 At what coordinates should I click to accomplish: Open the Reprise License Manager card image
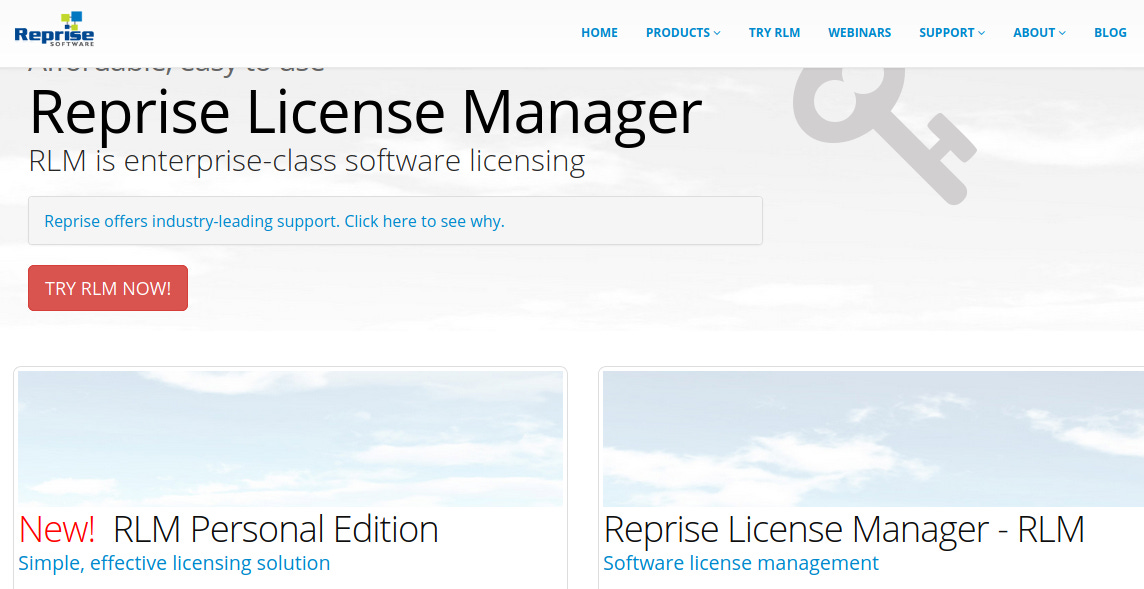click(872, 437)
